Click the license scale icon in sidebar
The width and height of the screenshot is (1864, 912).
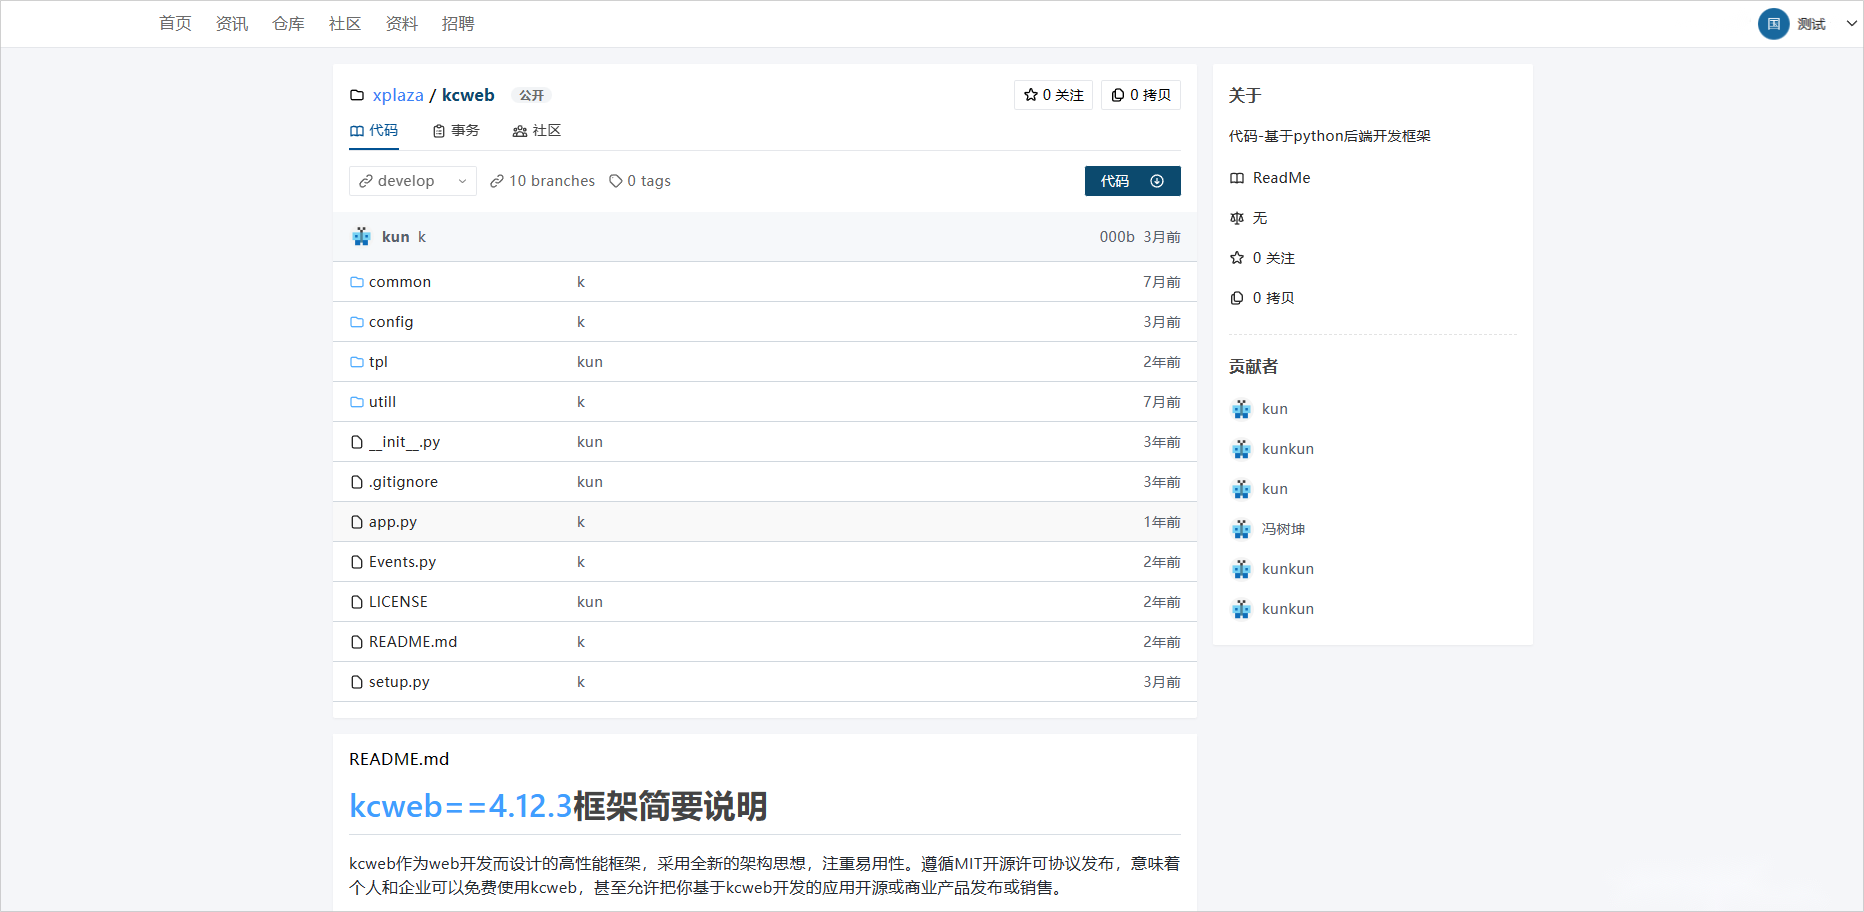pos(1237,218)
